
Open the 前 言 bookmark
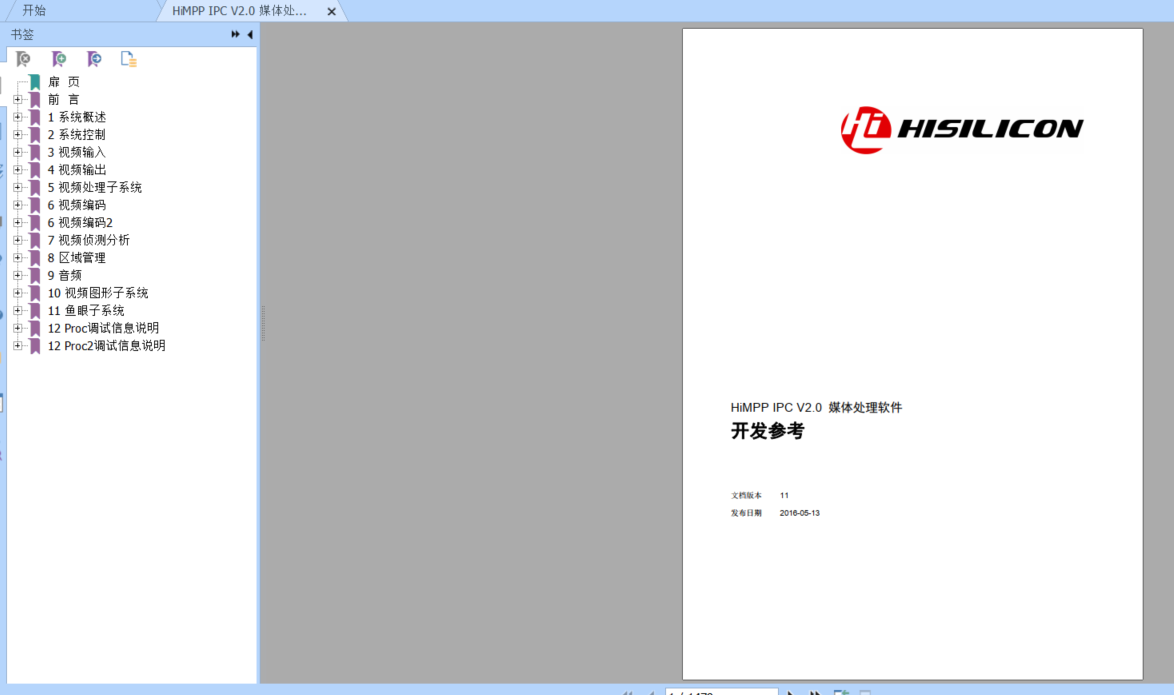tap(64, 100)
